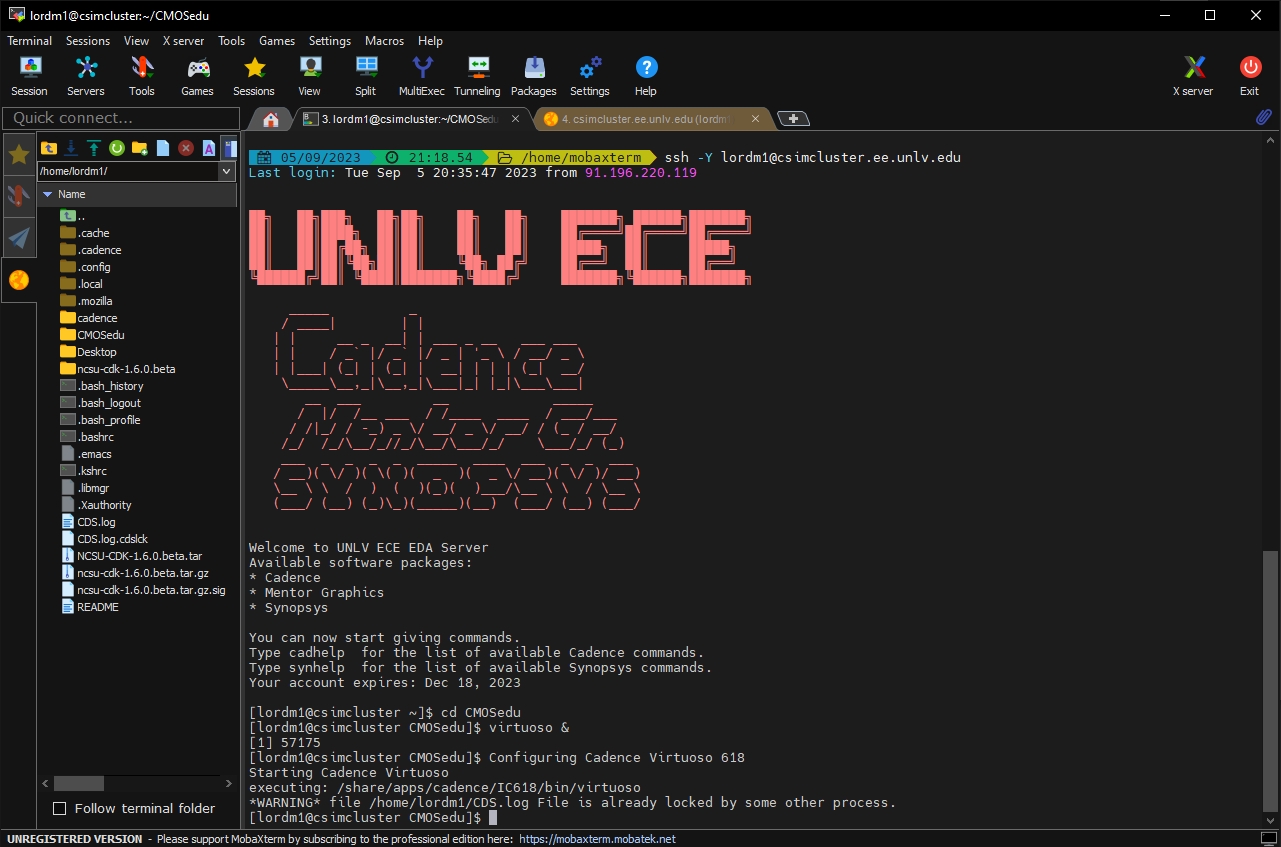Refresh the SFTP folder listing
The height and width of the screenshot is (847, 1281).
[117, 148]
